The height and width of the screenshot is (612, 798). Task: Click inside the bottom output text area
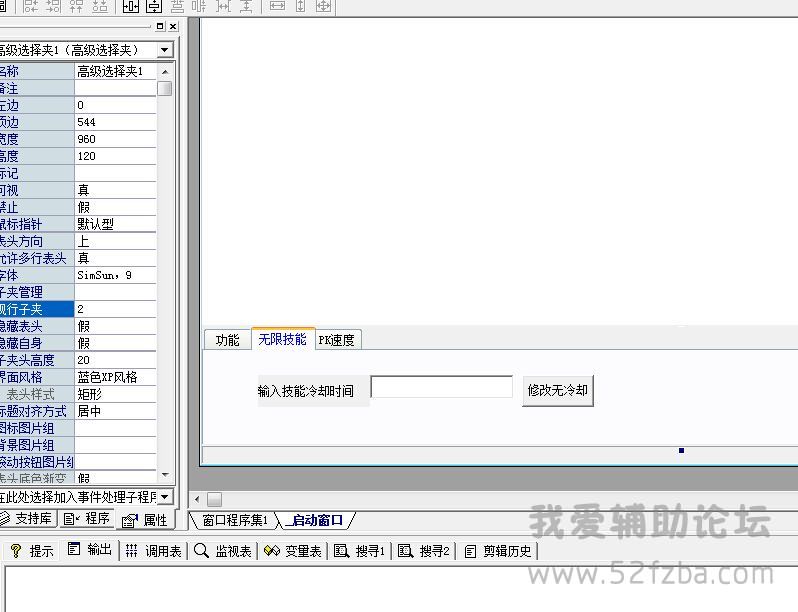click(401, 589)
